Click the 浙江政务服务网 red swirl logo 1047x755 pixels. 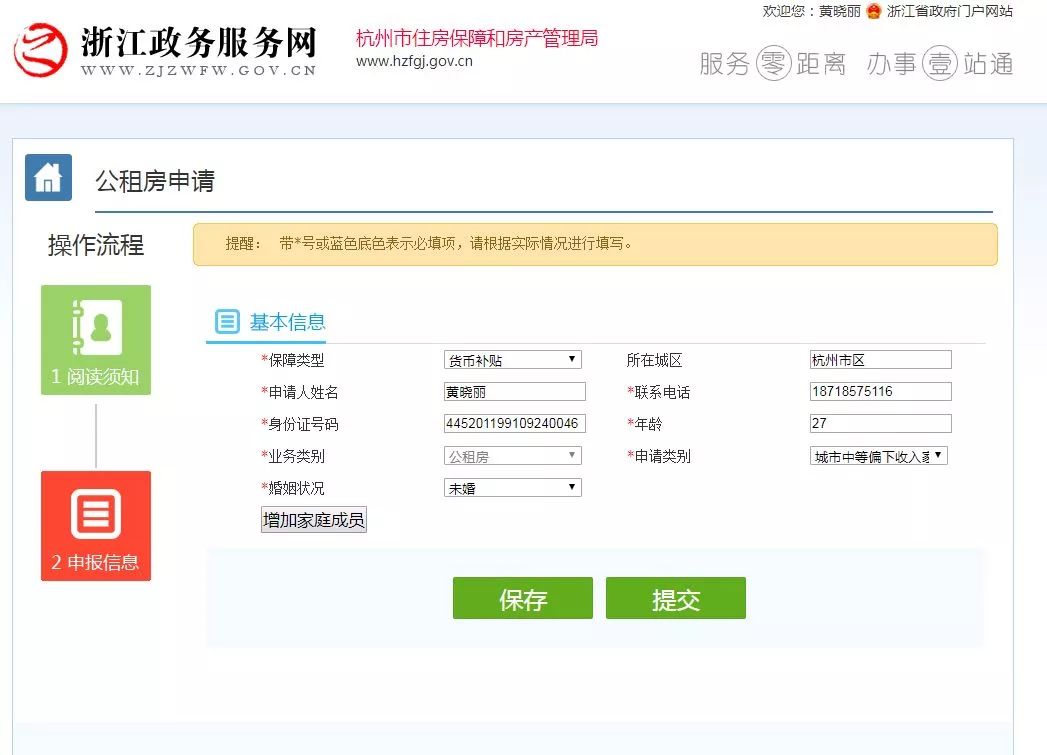[x=40, y=51]
